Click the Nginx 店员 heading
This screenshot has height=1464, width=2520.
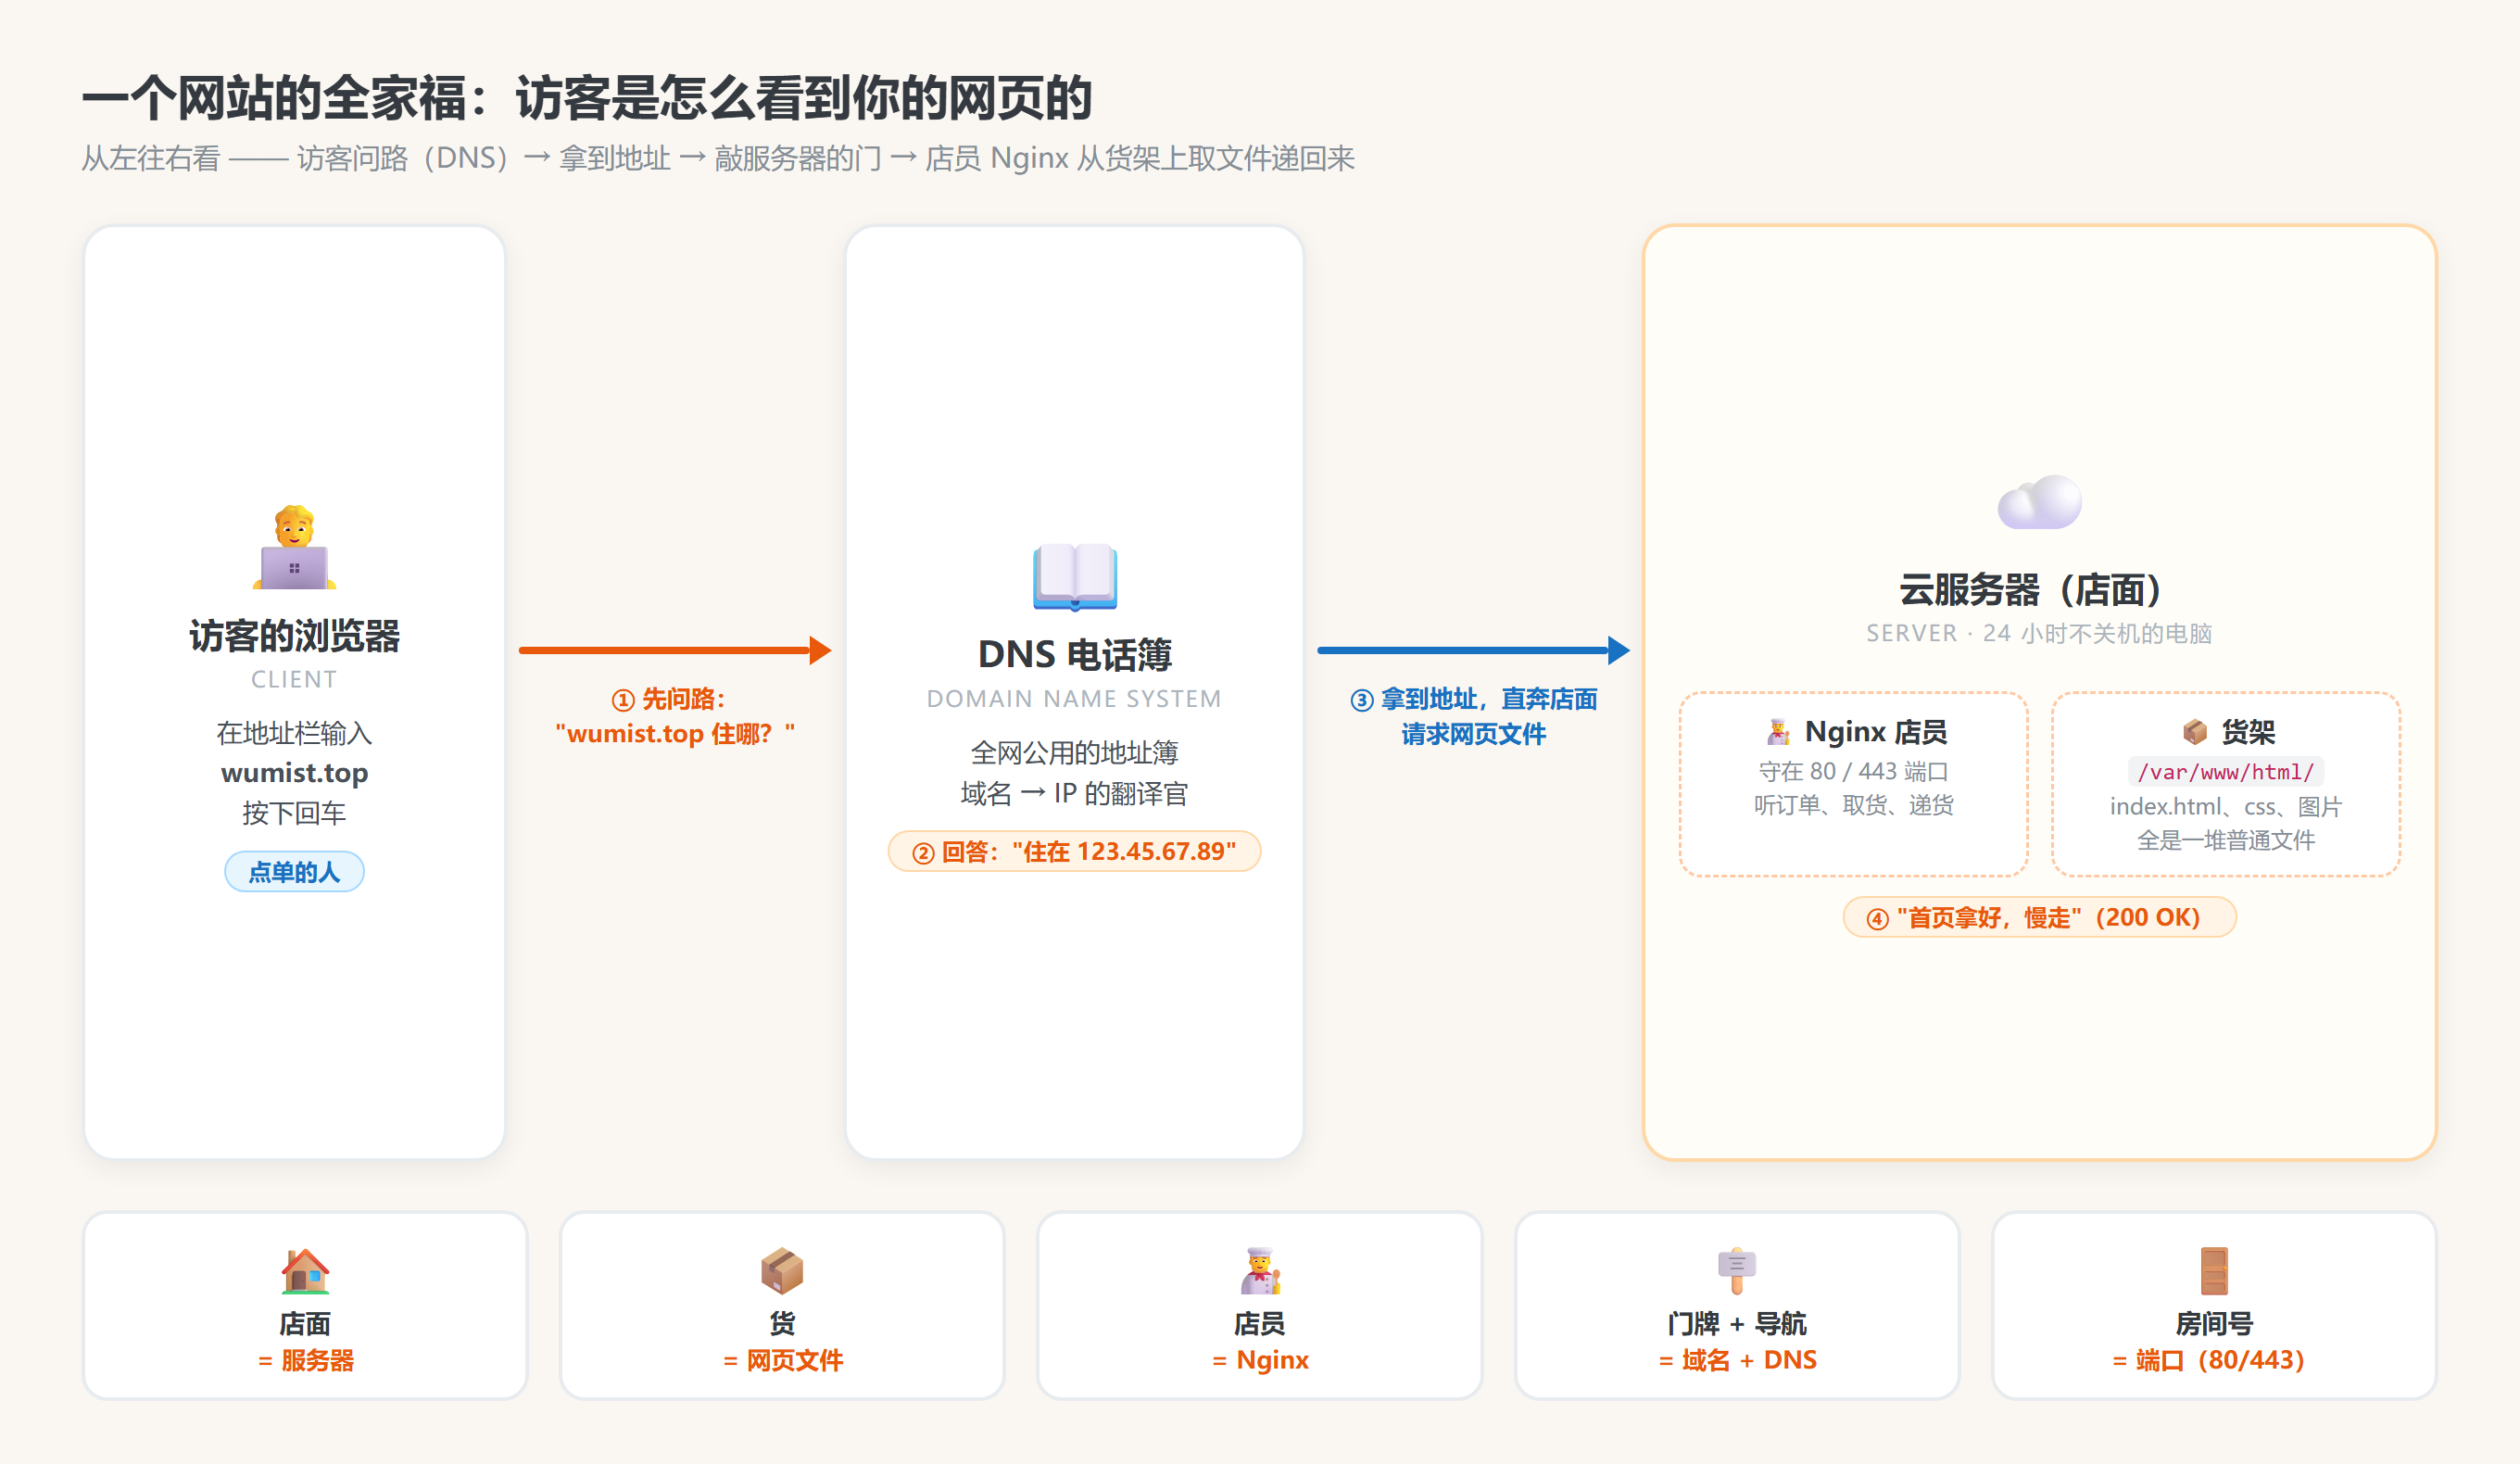click(1876, 732)
